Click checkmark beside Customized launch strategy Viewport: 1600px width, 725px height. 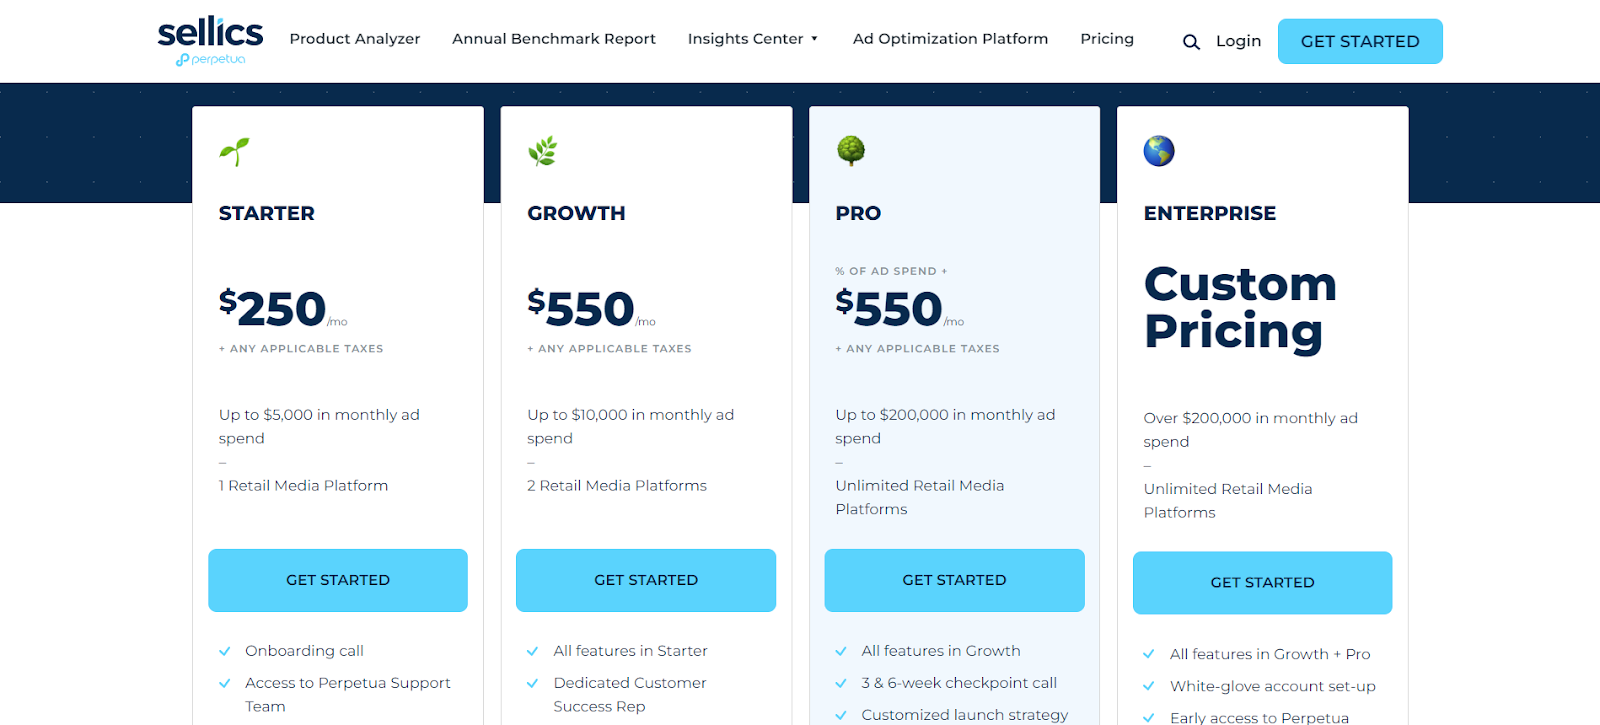point(841,715)
